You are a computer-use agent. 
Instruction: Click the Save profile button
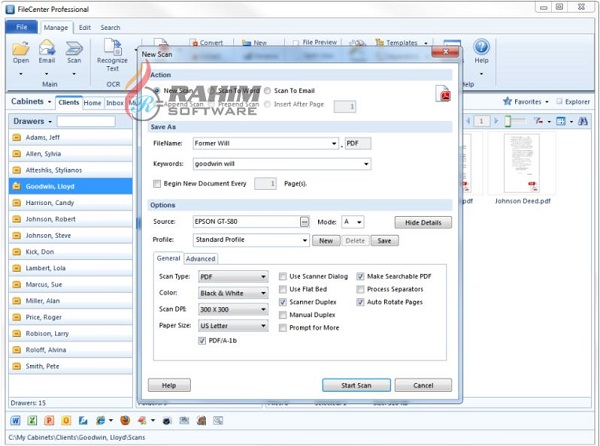(384, 241)
